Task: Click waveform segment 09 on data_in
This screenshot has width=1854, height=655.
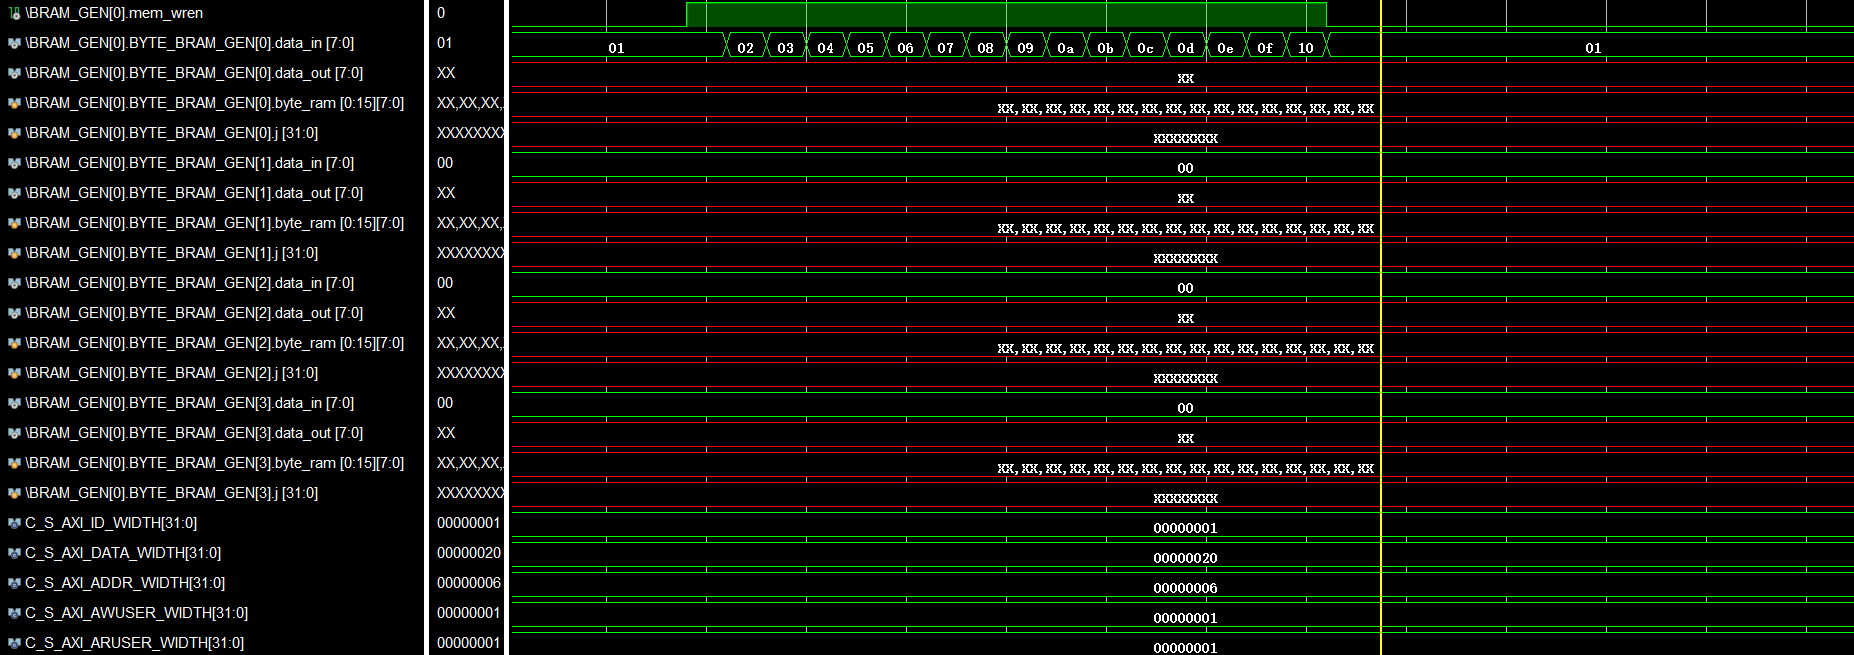Action: (1025, 46)
